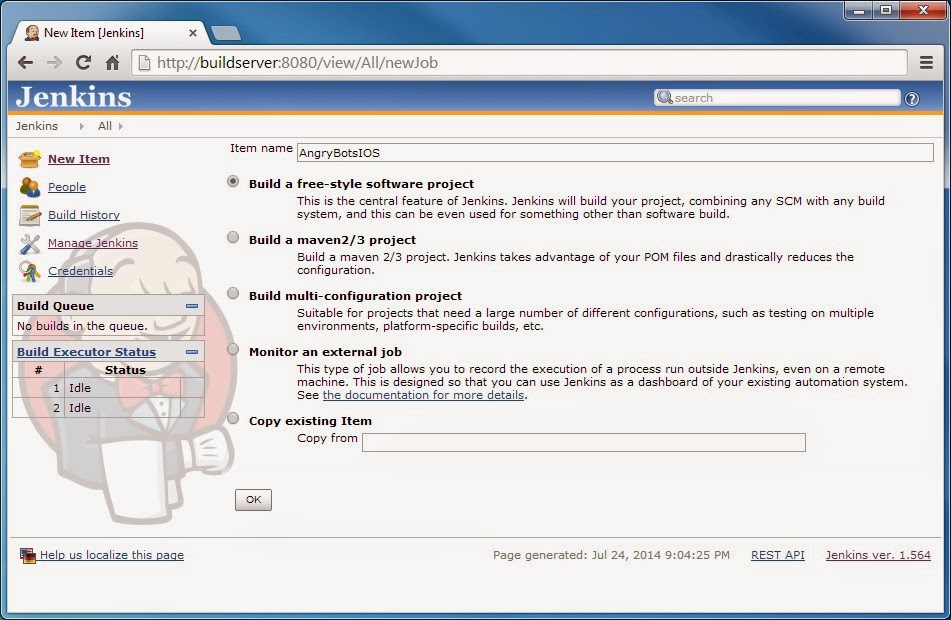The height and width of the screenshot is (620, 951).
Task: Click the localize page flag icon
Action: [x=27, y=555]
